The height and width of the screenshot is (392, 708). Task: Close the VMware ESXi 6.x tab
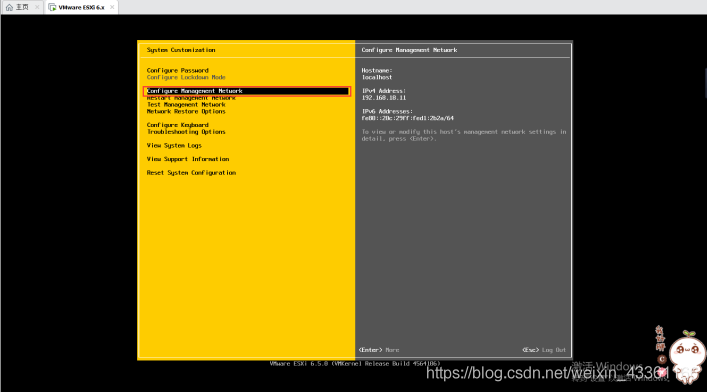[112, 7]
